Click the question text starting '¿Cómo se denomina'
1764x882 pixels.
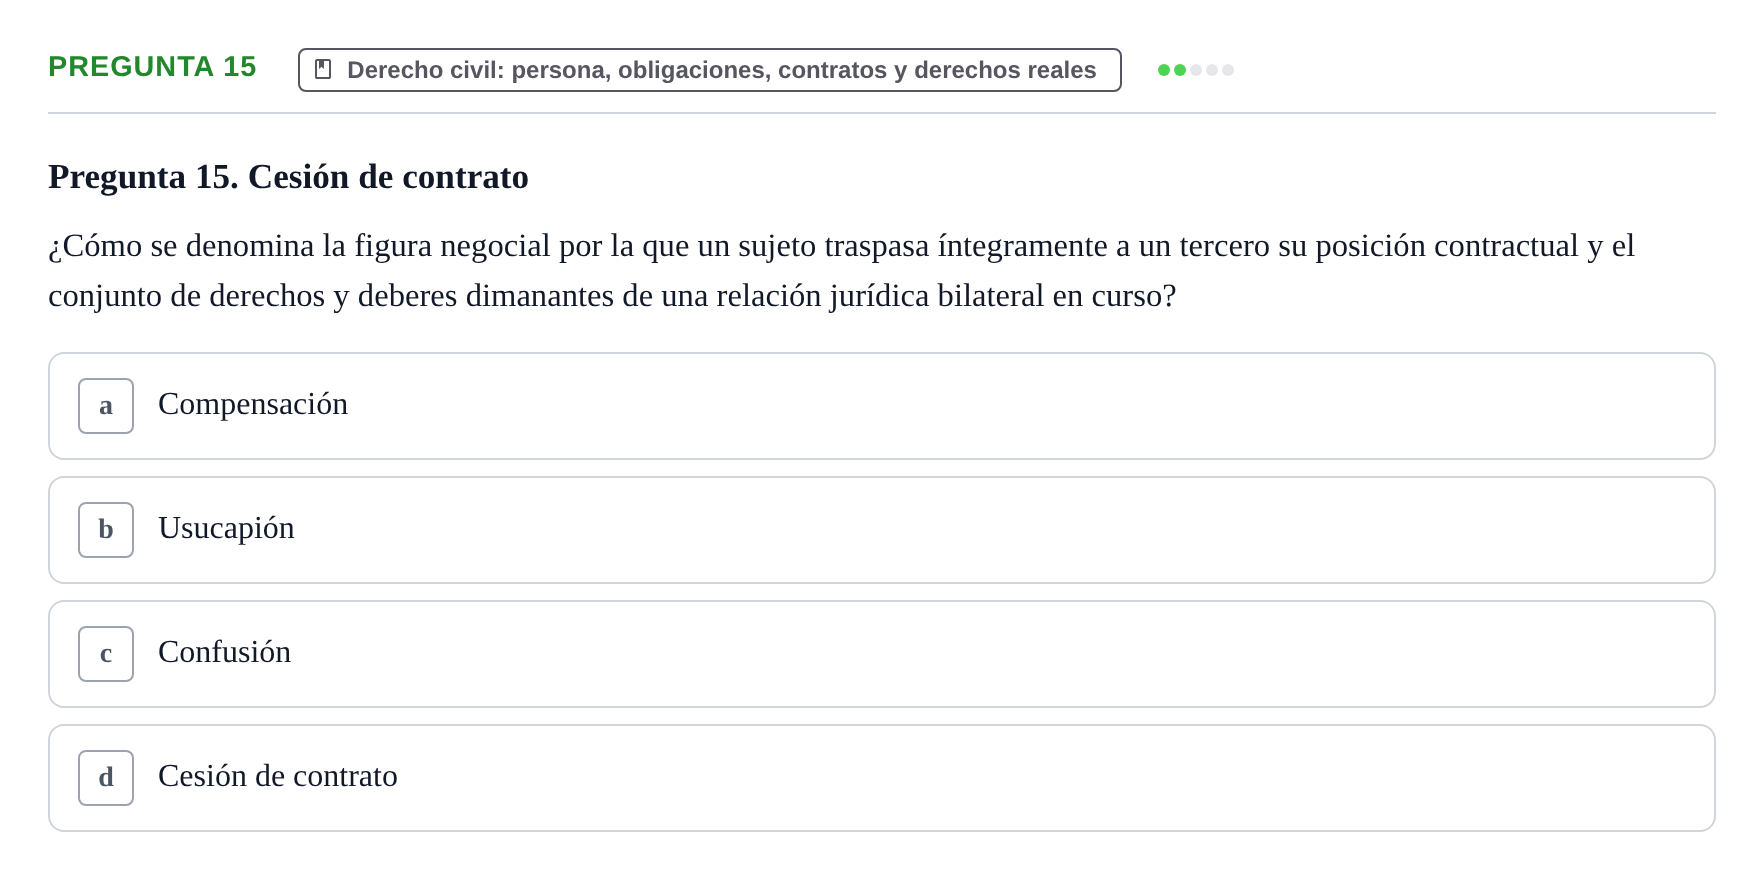coord(841,271)
